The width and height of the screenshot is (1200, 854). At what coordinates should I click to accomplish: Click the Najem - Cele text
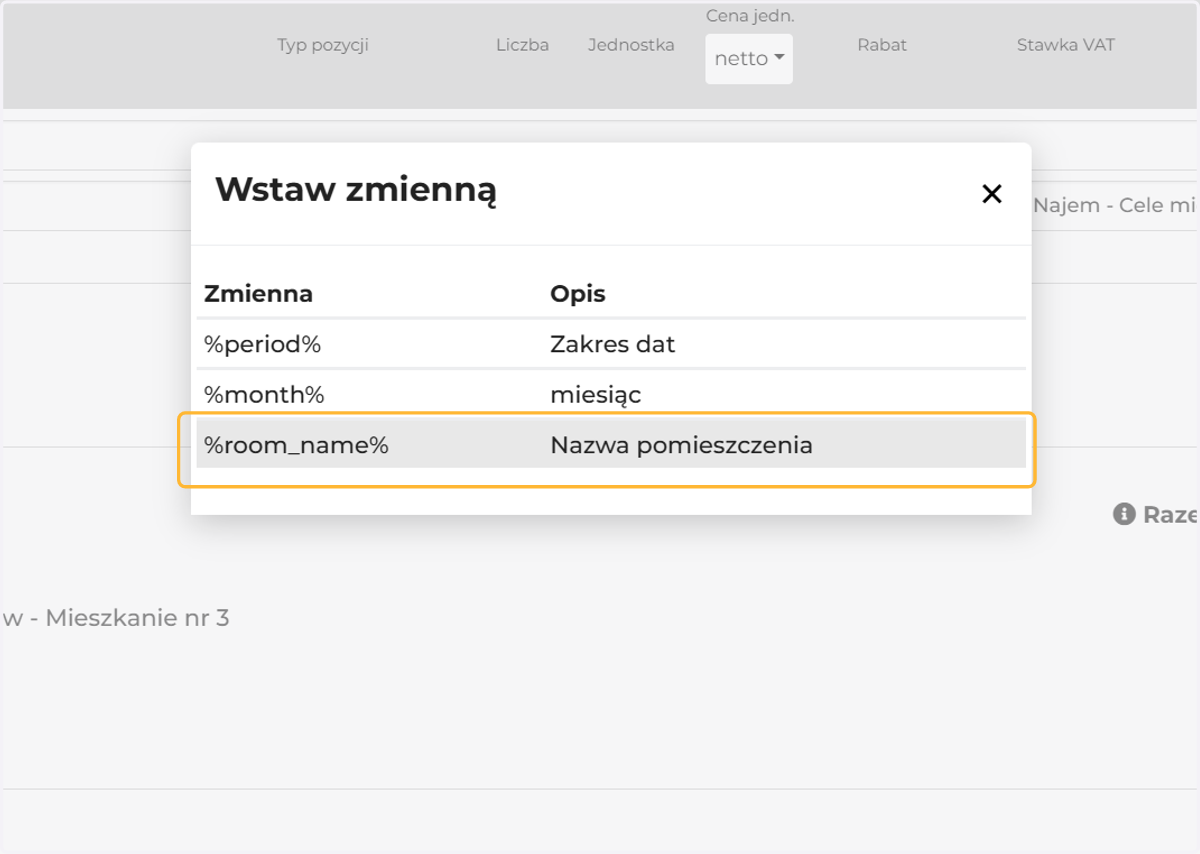click(x=1098, y=205)
